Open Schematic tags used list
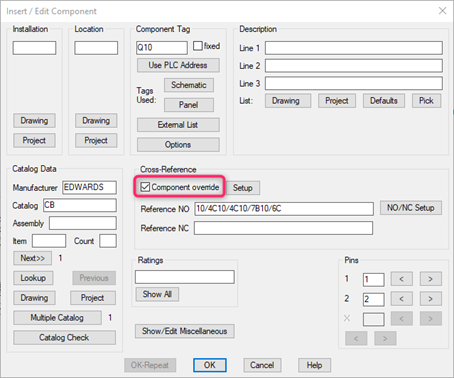 189,85
